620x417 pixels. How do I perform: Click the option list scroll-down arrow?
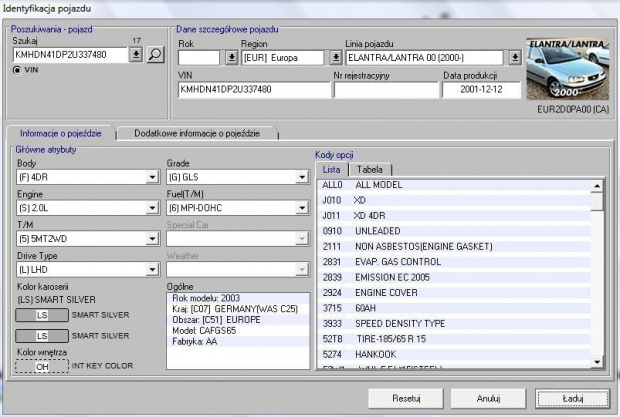[x=597, y=361]
